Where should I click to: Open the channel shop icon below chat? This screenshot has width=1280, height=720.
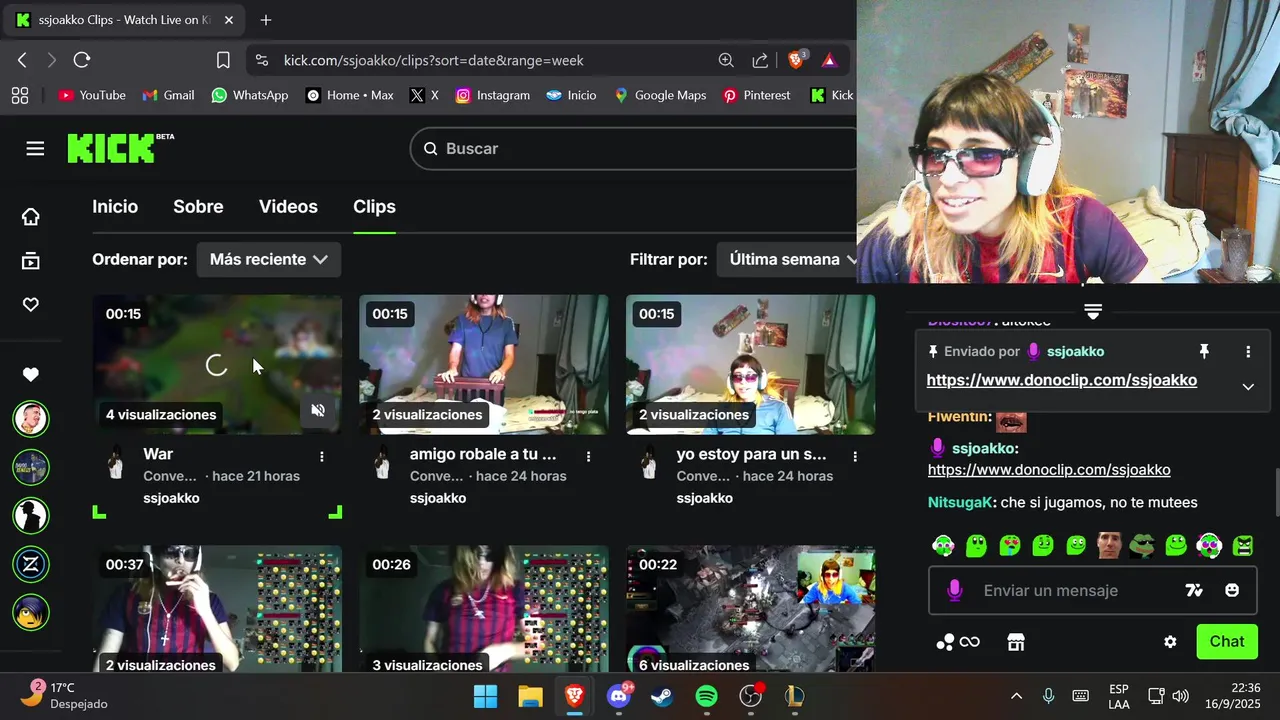coord(1016,642)
